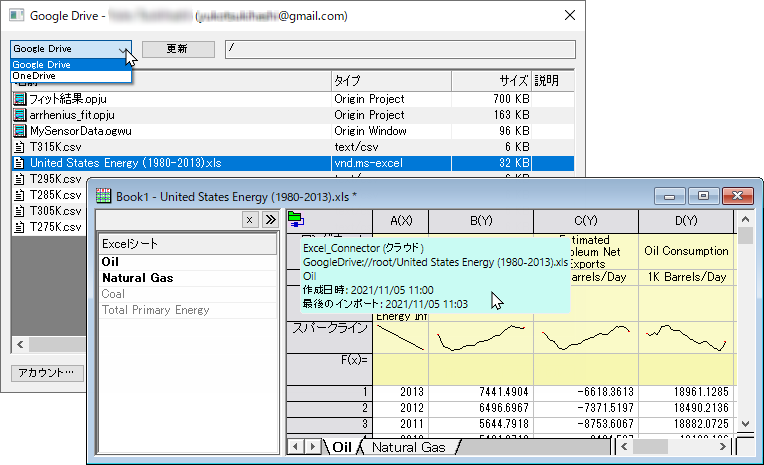Select the file フィット結果.opju
Viewport: 764px width, 465px height.
point(68,99)
